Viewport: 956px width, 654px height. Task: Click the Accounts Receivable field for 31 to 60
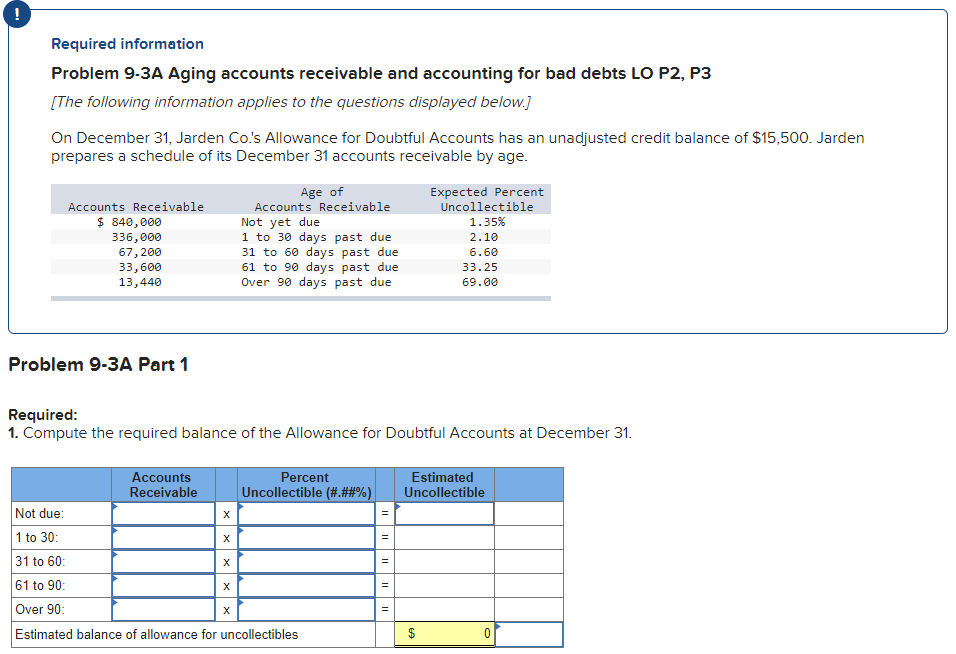pos(161,561)
